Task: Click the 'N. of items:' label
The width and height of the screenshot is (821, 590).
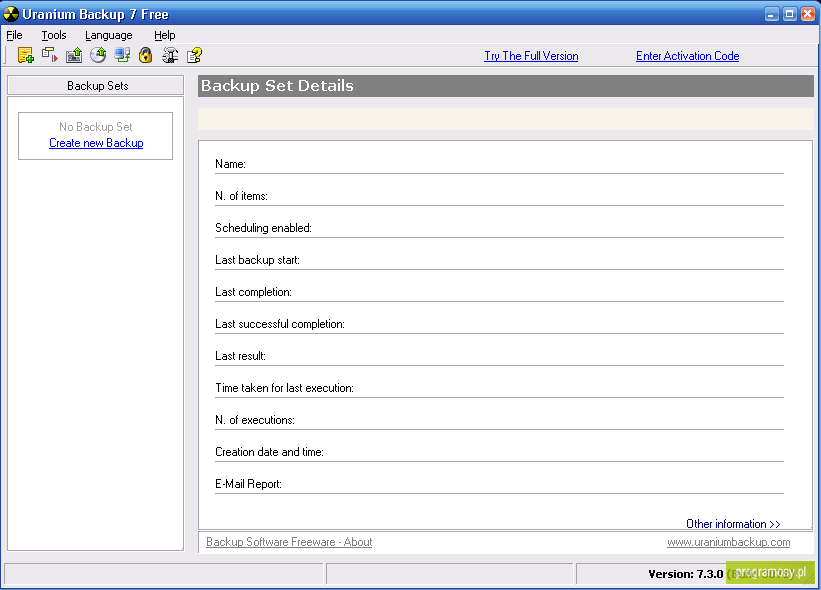Action: [241, 196]
